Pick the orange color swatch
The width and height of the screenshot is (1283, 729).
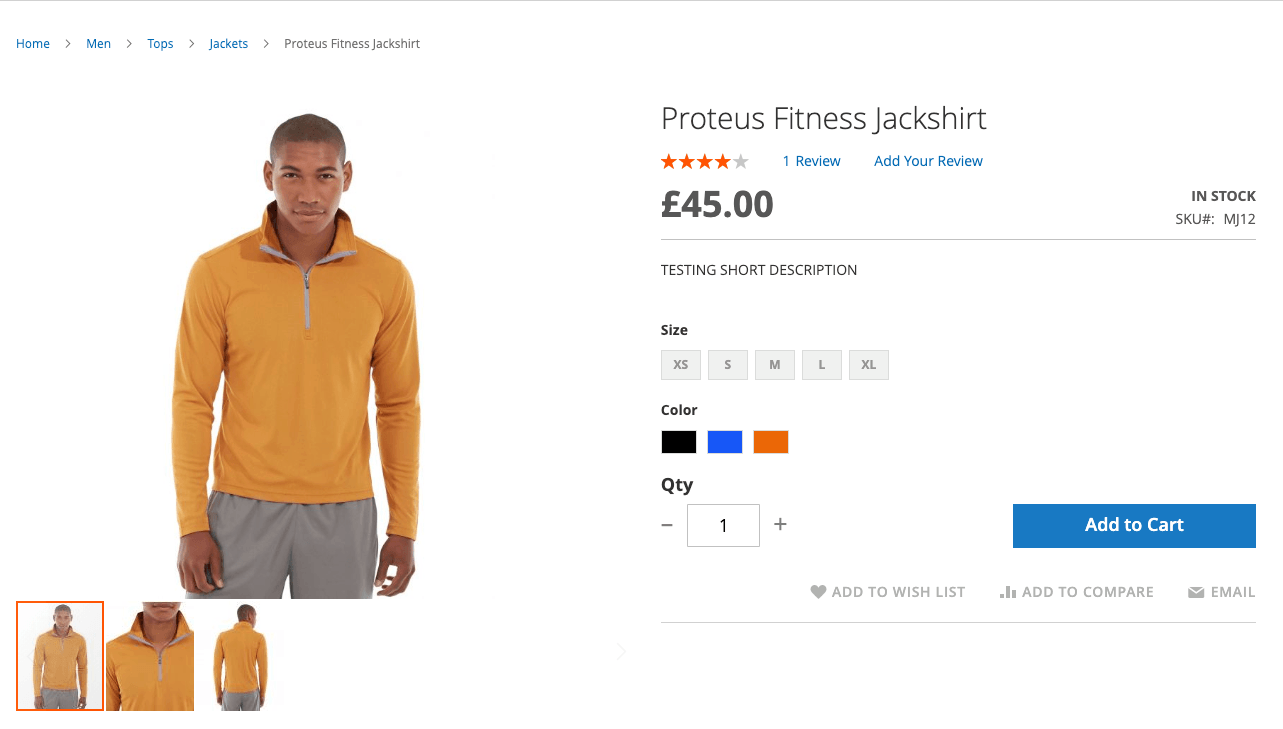[x=770, y=441]
